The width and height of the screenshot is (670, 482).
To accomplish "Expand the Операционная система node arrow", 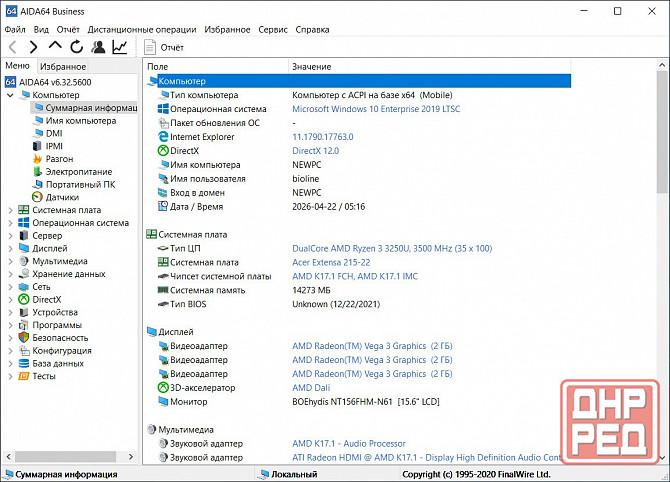I will (x=10, y=223).
